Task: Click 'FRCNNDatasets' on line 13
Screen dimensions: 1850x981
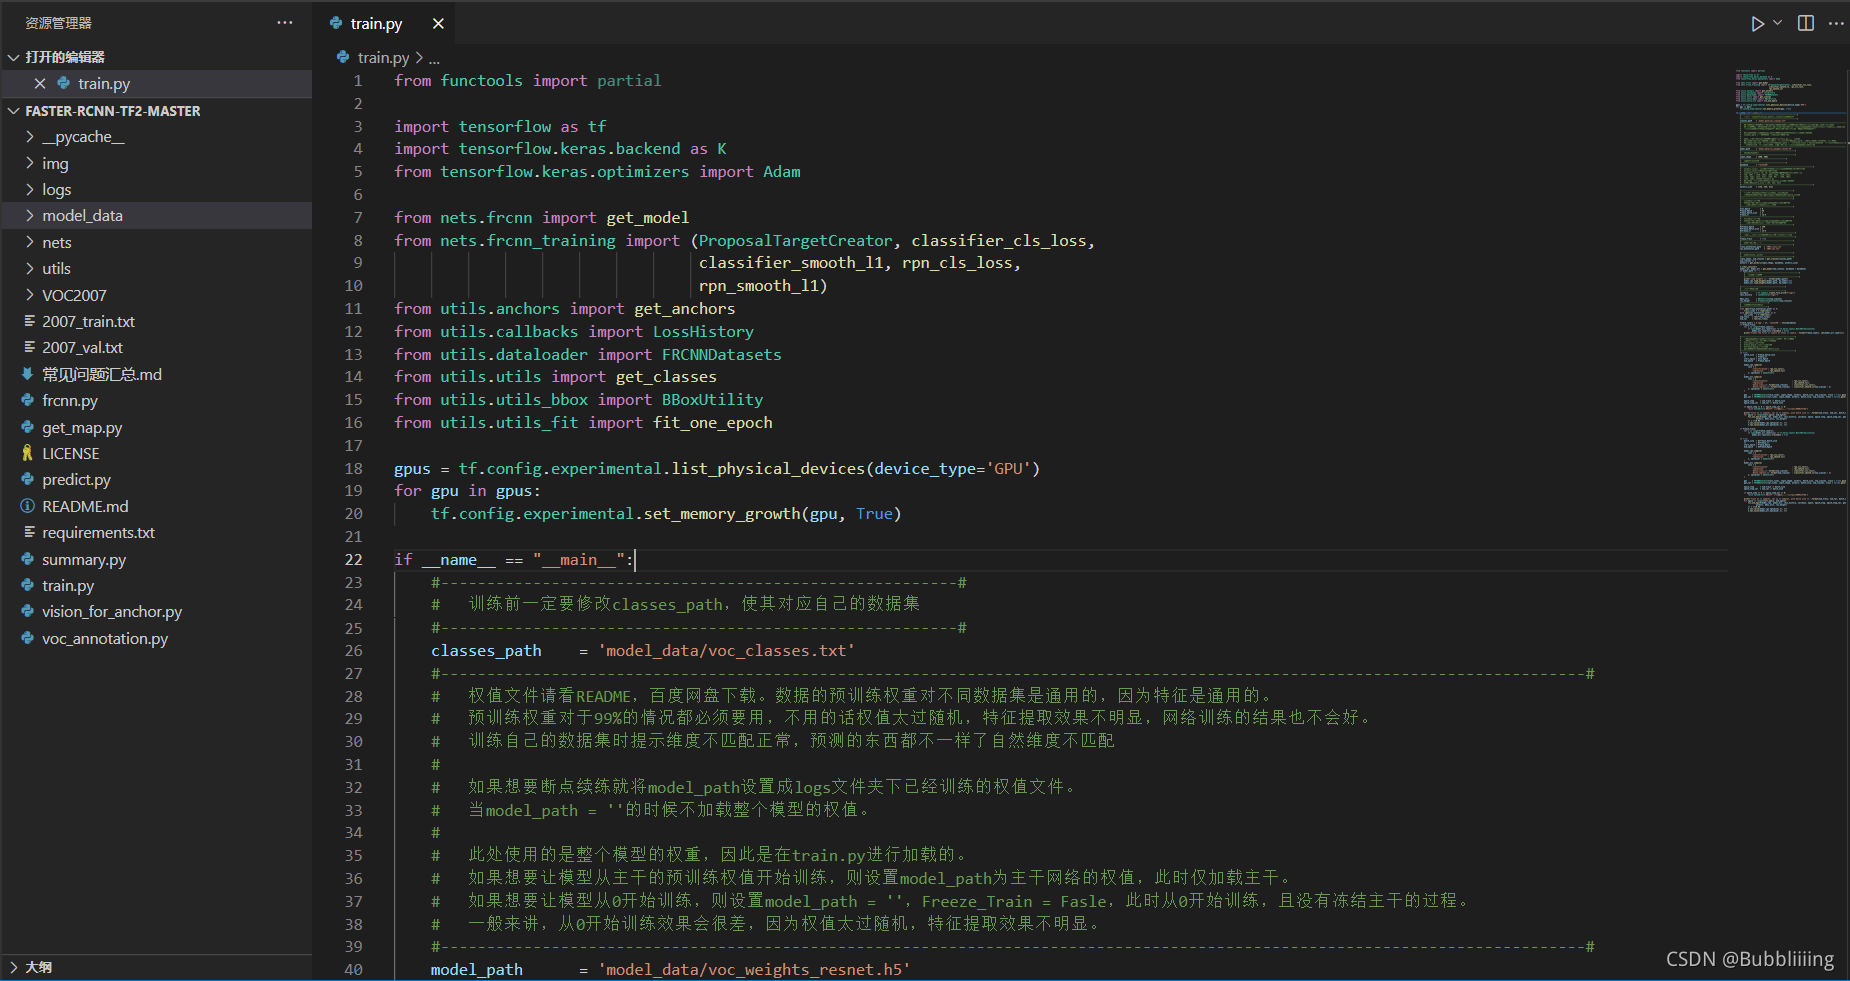Action: tap(722, 355)
